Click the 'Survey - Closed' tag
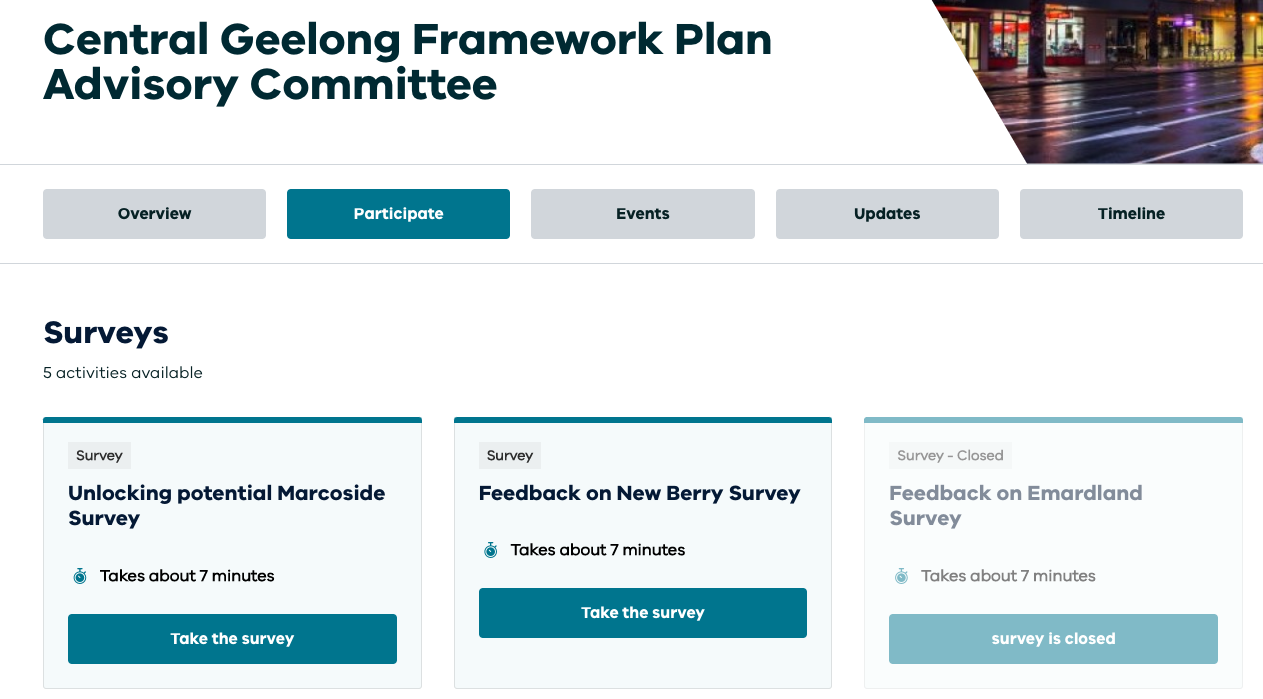 (950, 456)
